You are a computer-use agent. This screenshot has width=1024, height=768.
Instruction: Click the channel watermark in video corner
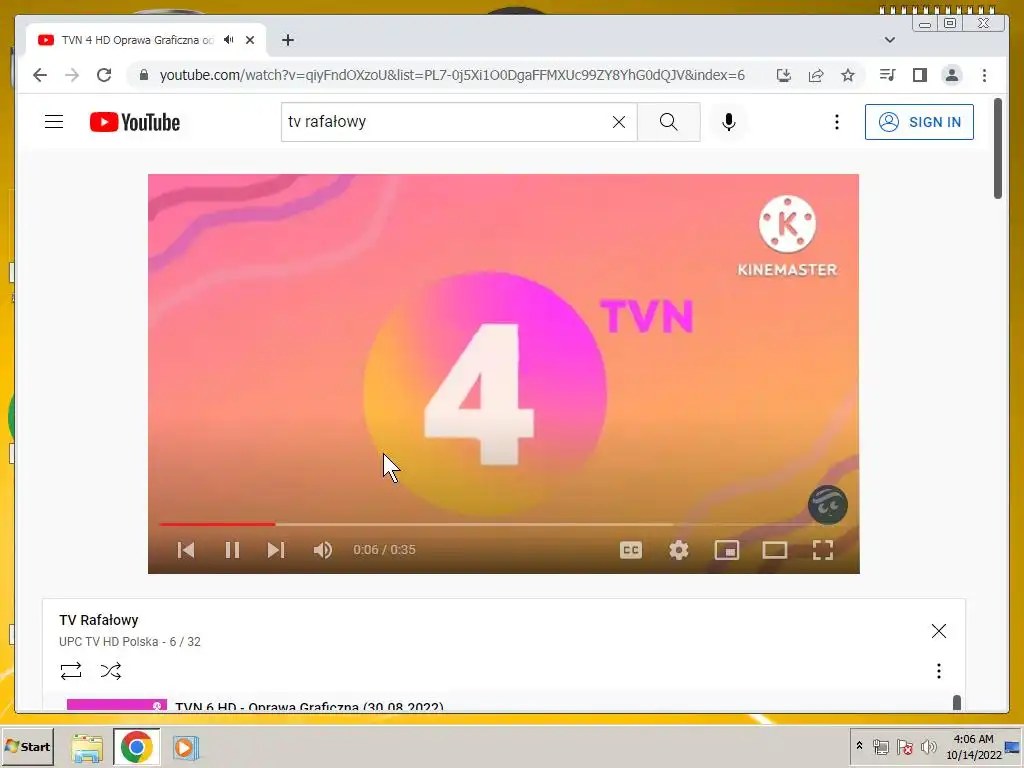pos(828,505)
